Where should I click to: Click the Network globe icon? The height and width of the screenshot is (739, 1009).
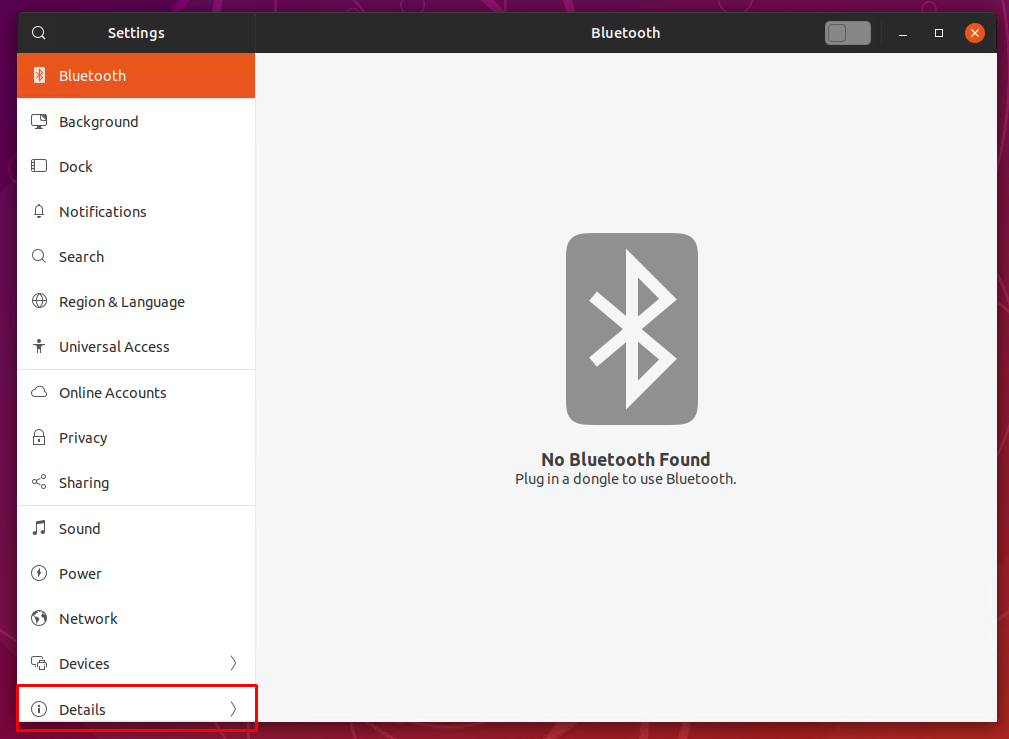coord(39,618)
